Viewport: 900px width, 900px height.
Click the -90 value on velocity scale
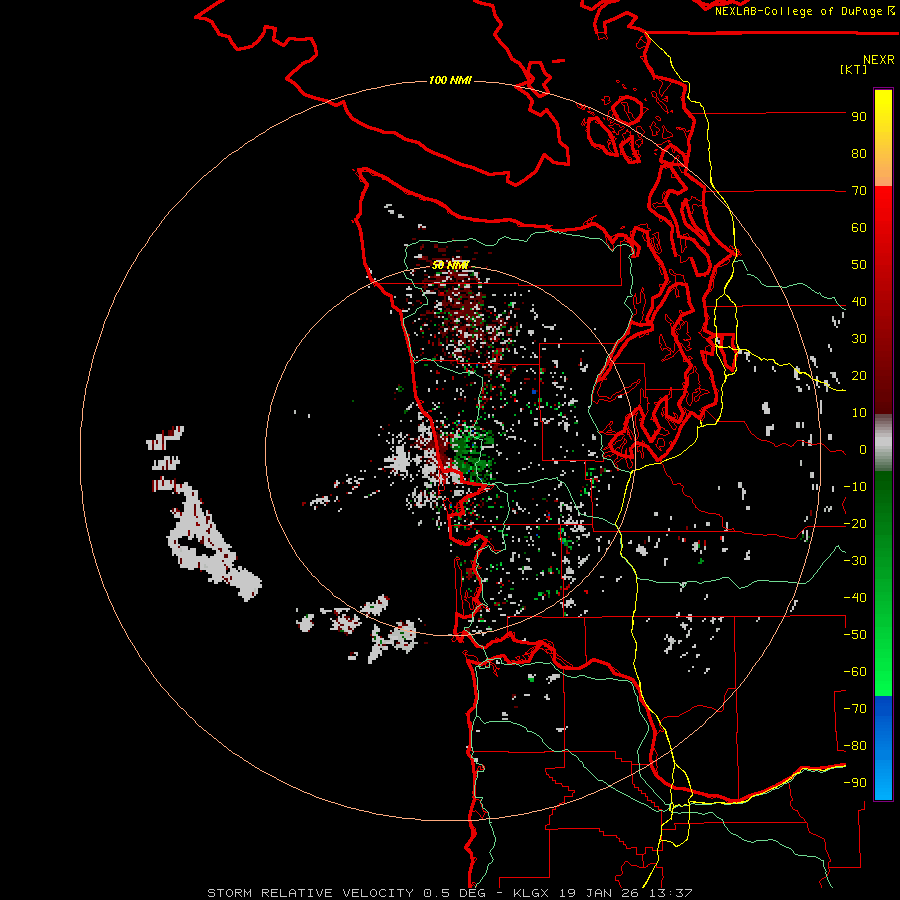(855, 783)
